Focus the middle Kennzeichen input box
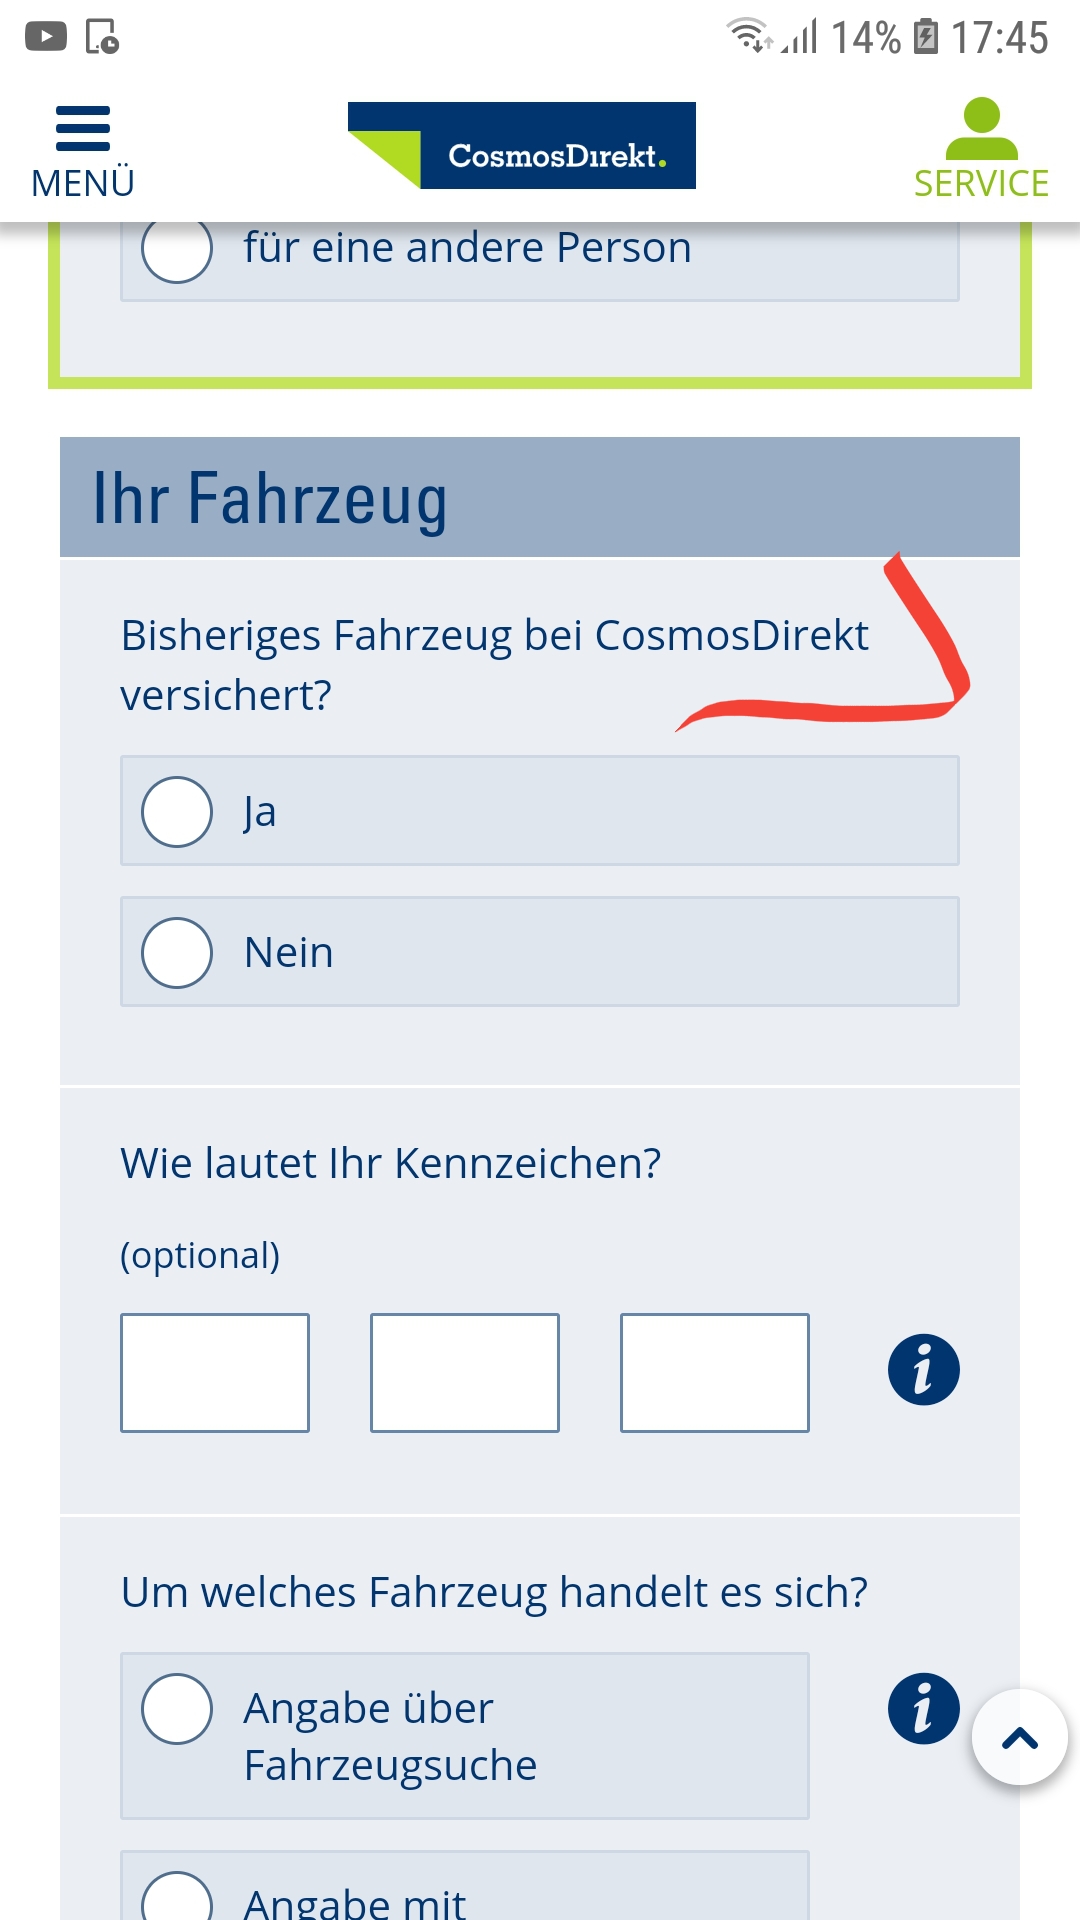Viewport: 1080px width, 1920px height. (465, 1373)
